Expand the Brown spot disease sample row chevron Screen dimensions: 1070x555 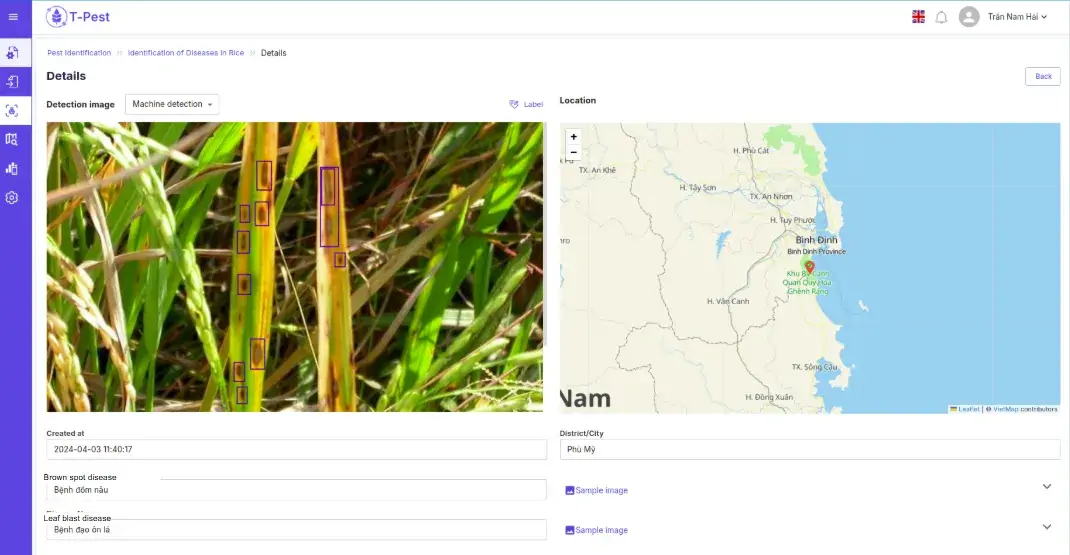pyautogui.click(x=1047, y=487)
